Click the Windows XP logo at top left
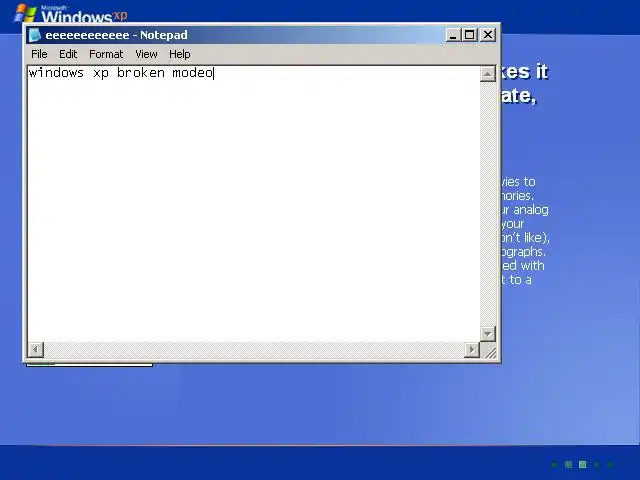The height and width of the screenshot is (480, 640). point(71,13)
